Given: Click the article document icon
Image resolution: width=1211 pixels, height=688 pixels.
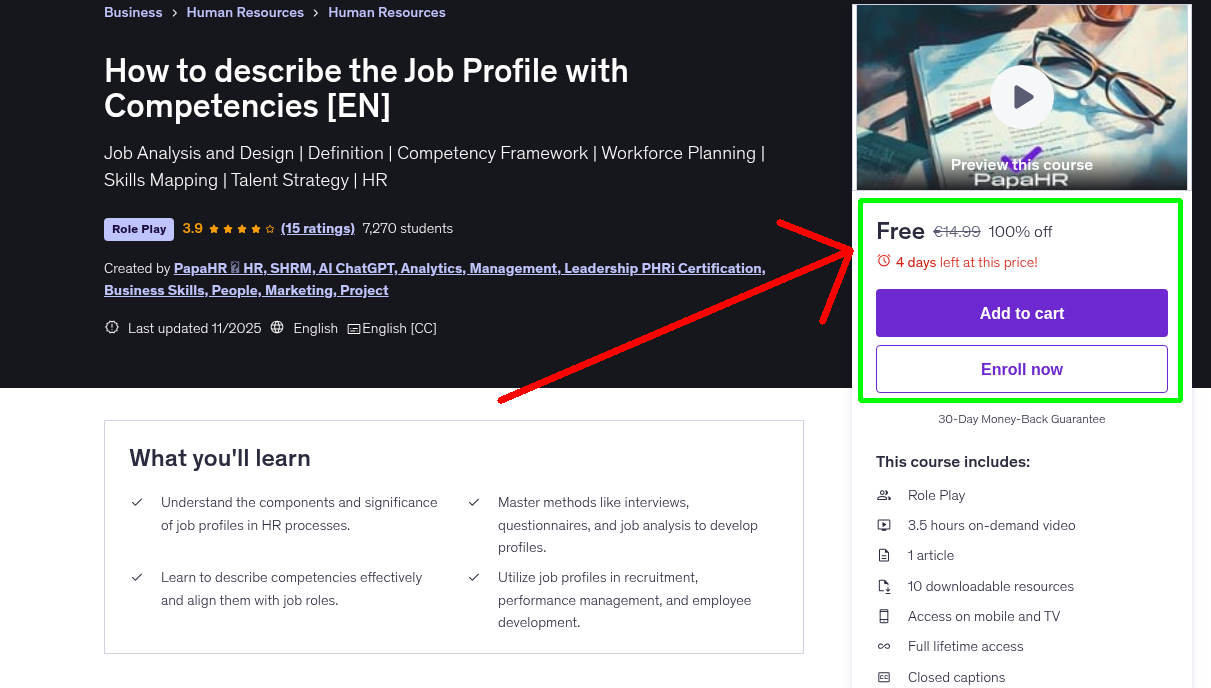Looking at the screenshot, I should tap(884, 555).
